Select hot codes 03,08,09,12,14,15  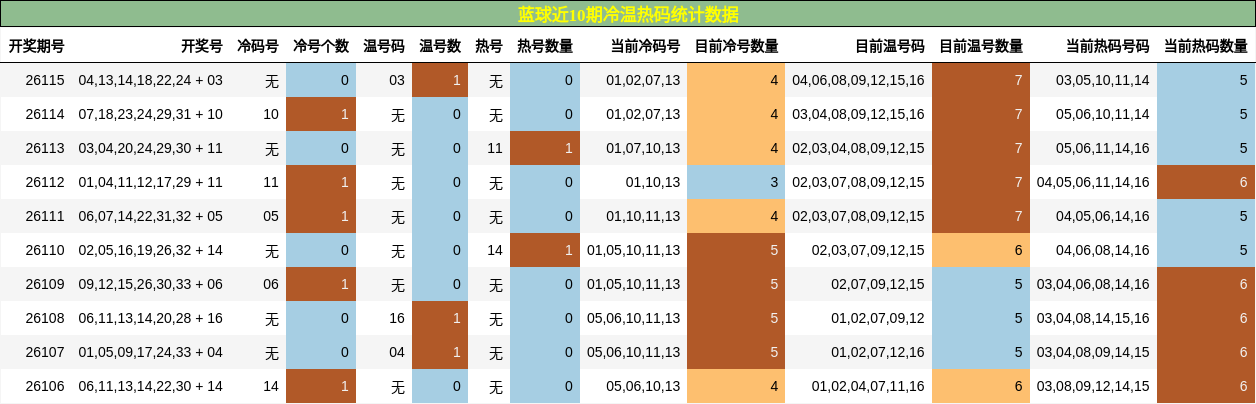pos(1093,386)
